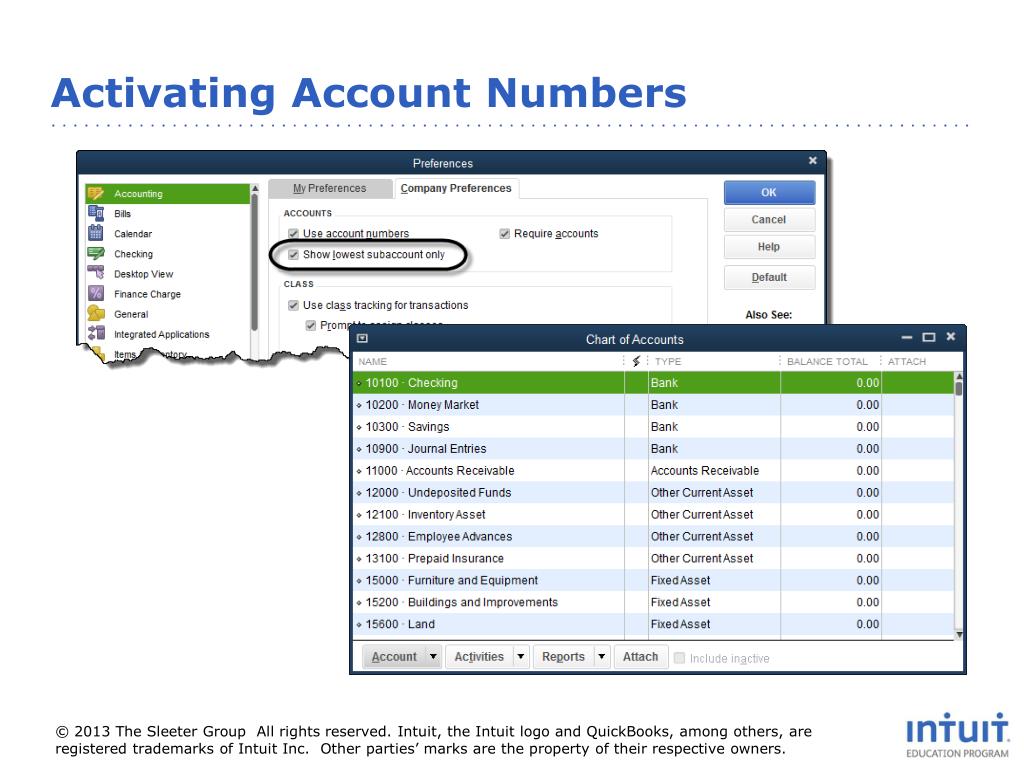Image resolution: width=1024 pixels, height=768 pixels.
Task: Open the Desktop View preferences icon
Action: pos(96,274)
